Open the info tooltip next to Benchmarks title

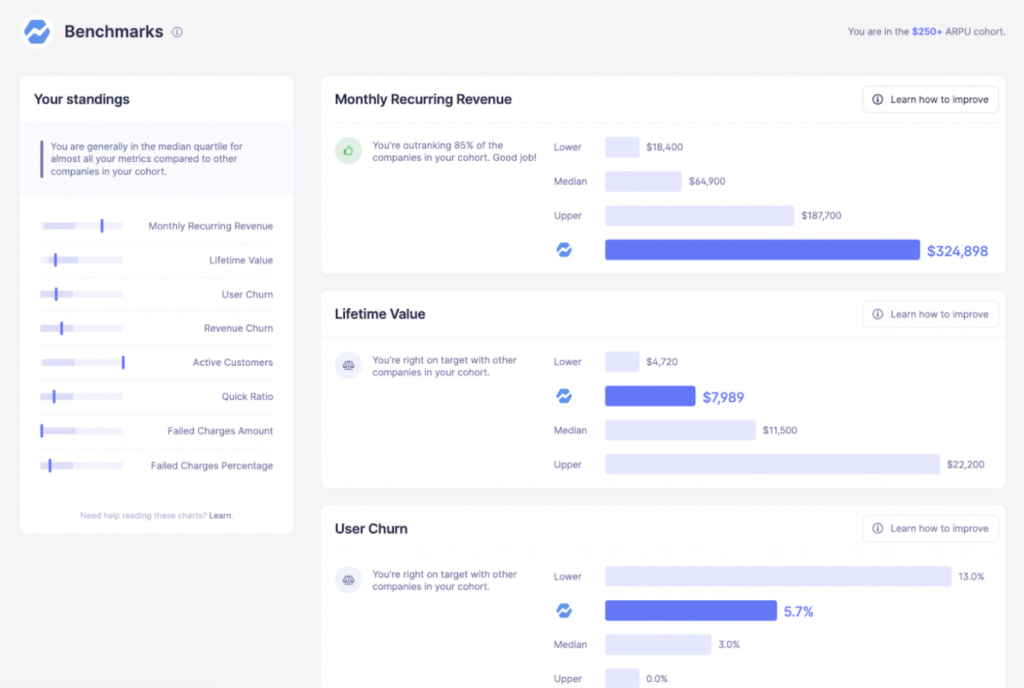tap(177, 31)
